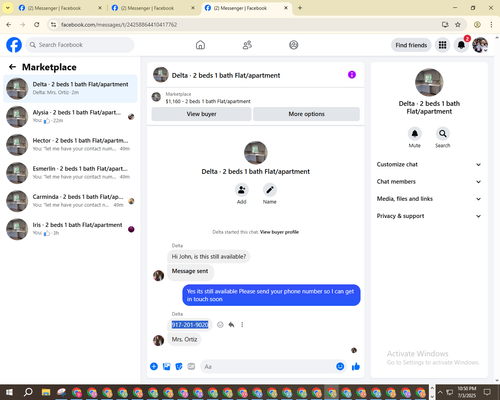Open Carminda conversation in list
Image resolution: width=500 pixels, height=400 pixels.
point(70,201)
